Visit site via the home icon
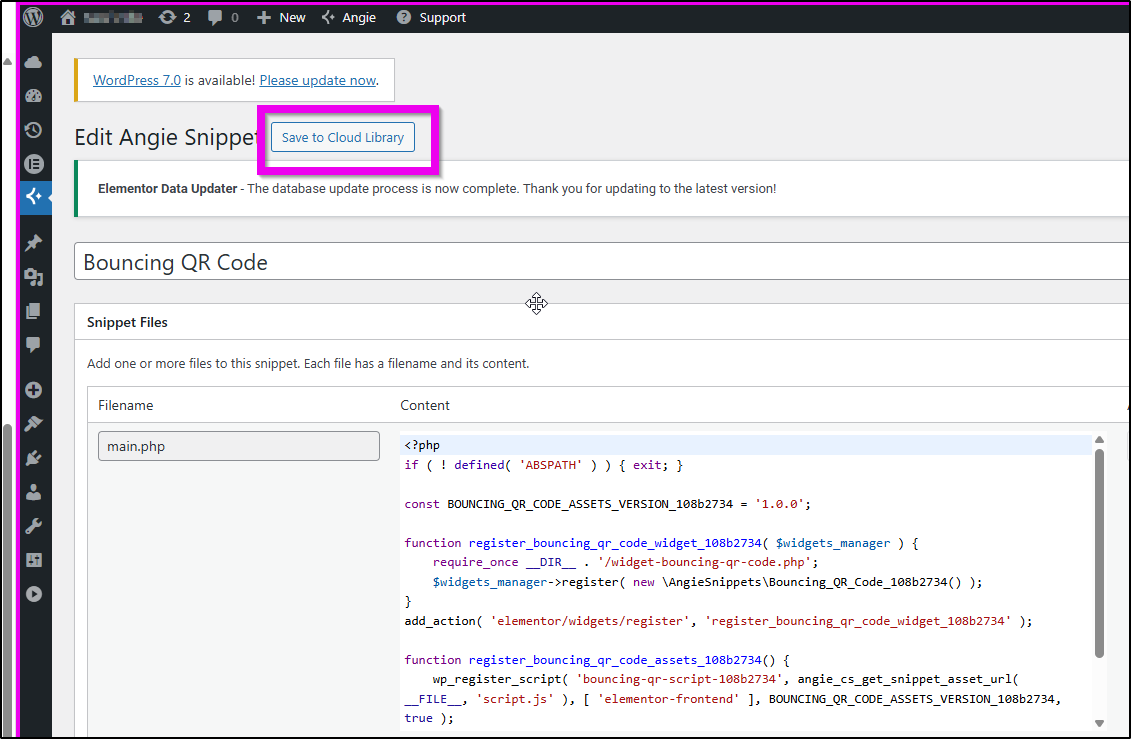Image resolution: width=1131 pixels, height=739 pixels. point(68,17)
